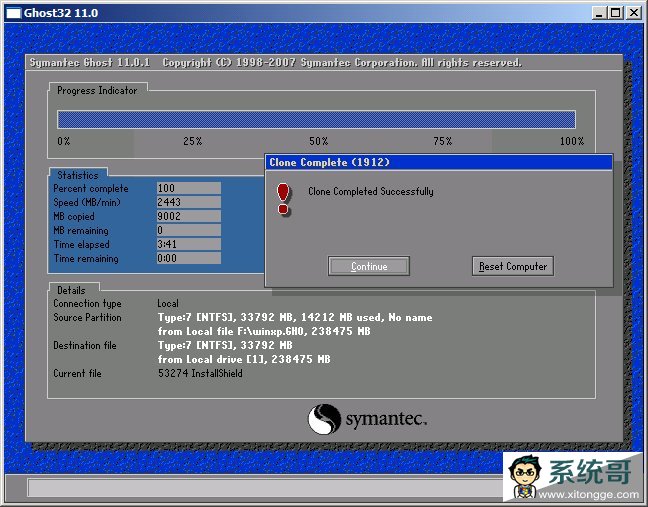Click the Reset Computer button
The image size is (648, 507).
tap(512, 266)
